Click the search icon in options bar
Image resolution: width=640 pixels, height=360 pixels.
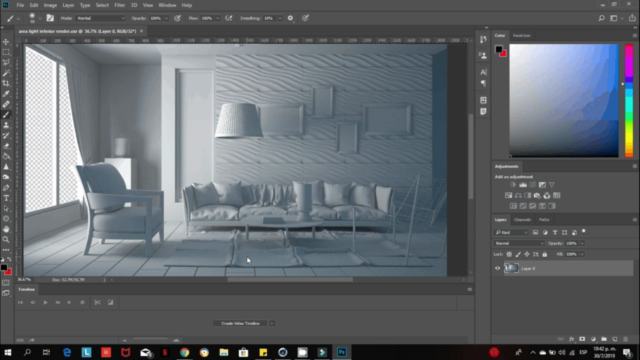[601, 18]
